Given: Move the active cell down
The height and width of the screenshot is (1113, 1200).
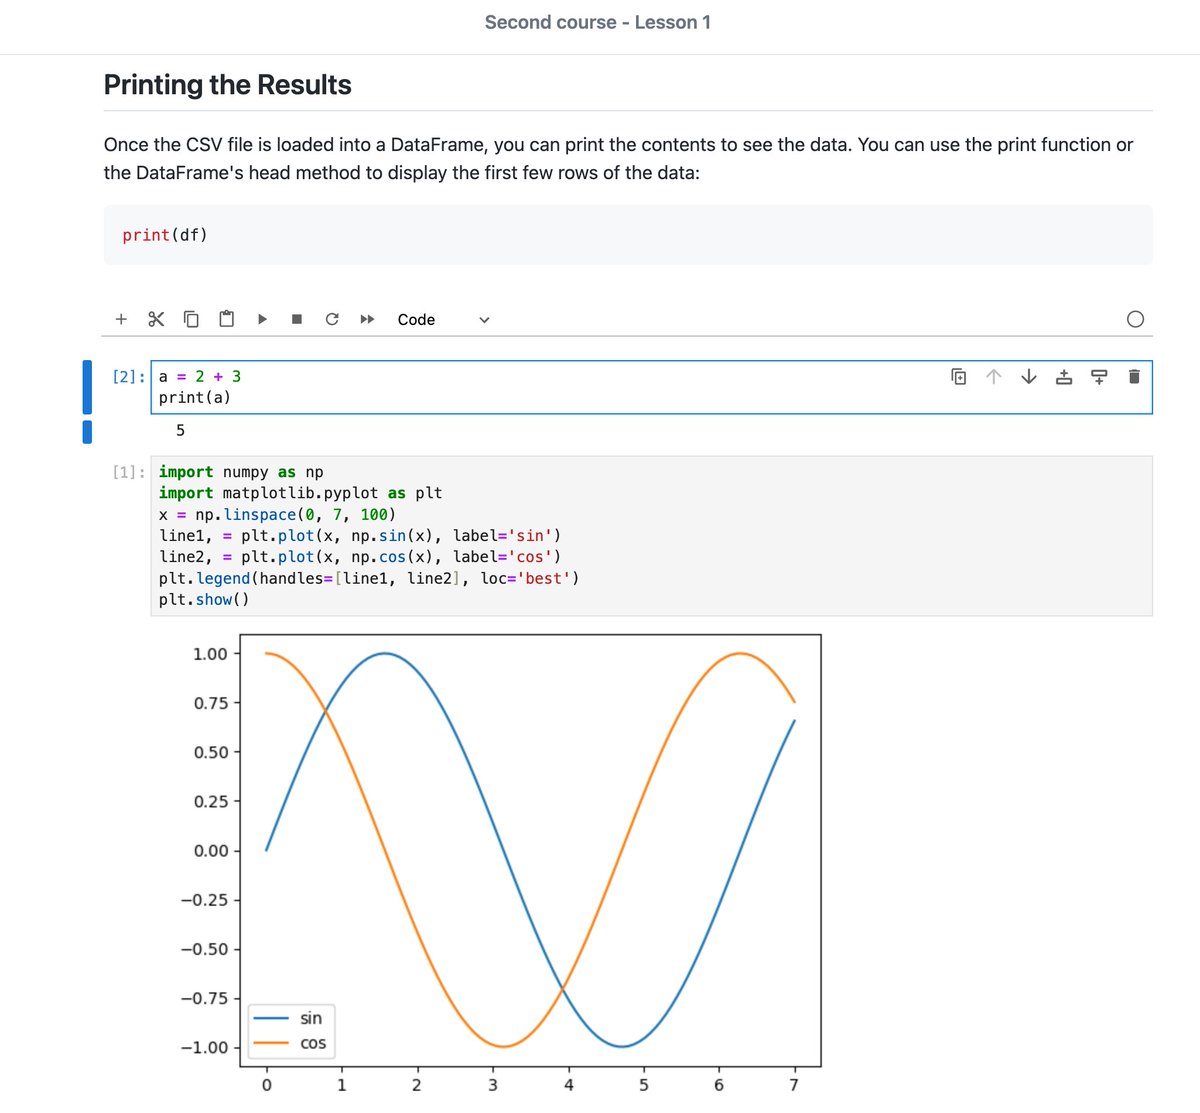Looking at the screenshot, I should pos(1029,377).
